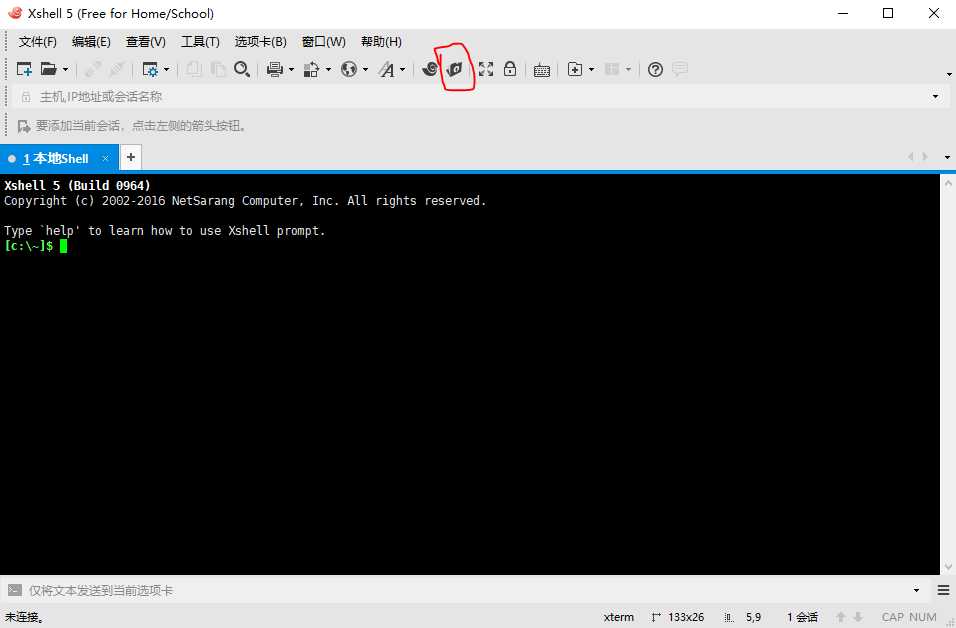Click the greyed-out Disconnect icon
This screenshot has width=956, height=628.
coord(93,69)
